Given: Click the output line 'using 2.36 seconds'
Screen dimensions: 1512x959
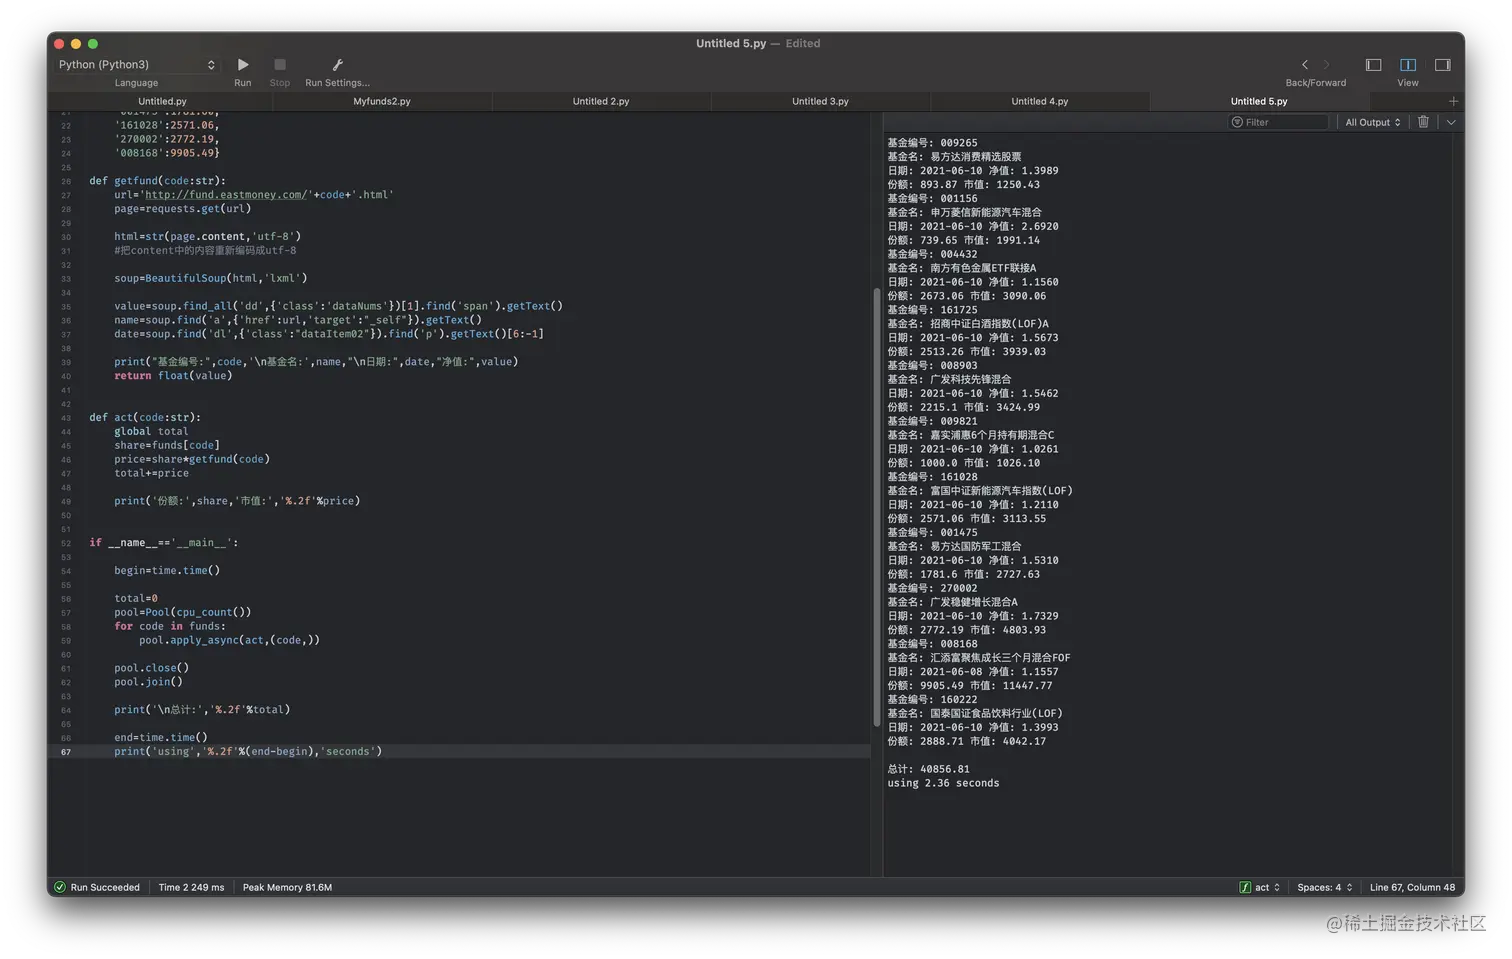Looking at the screenshot, I should point(943,783).
